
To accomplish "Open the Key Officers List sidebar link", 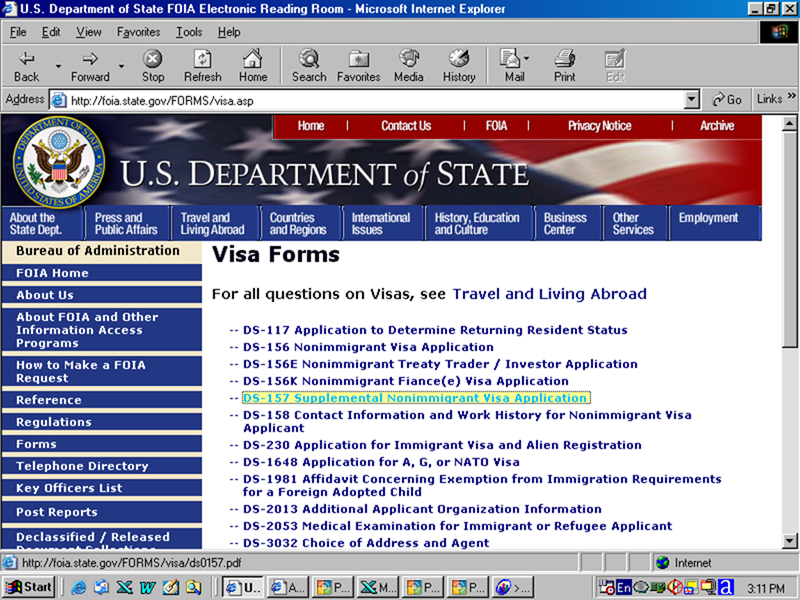I will pos(102,488).
